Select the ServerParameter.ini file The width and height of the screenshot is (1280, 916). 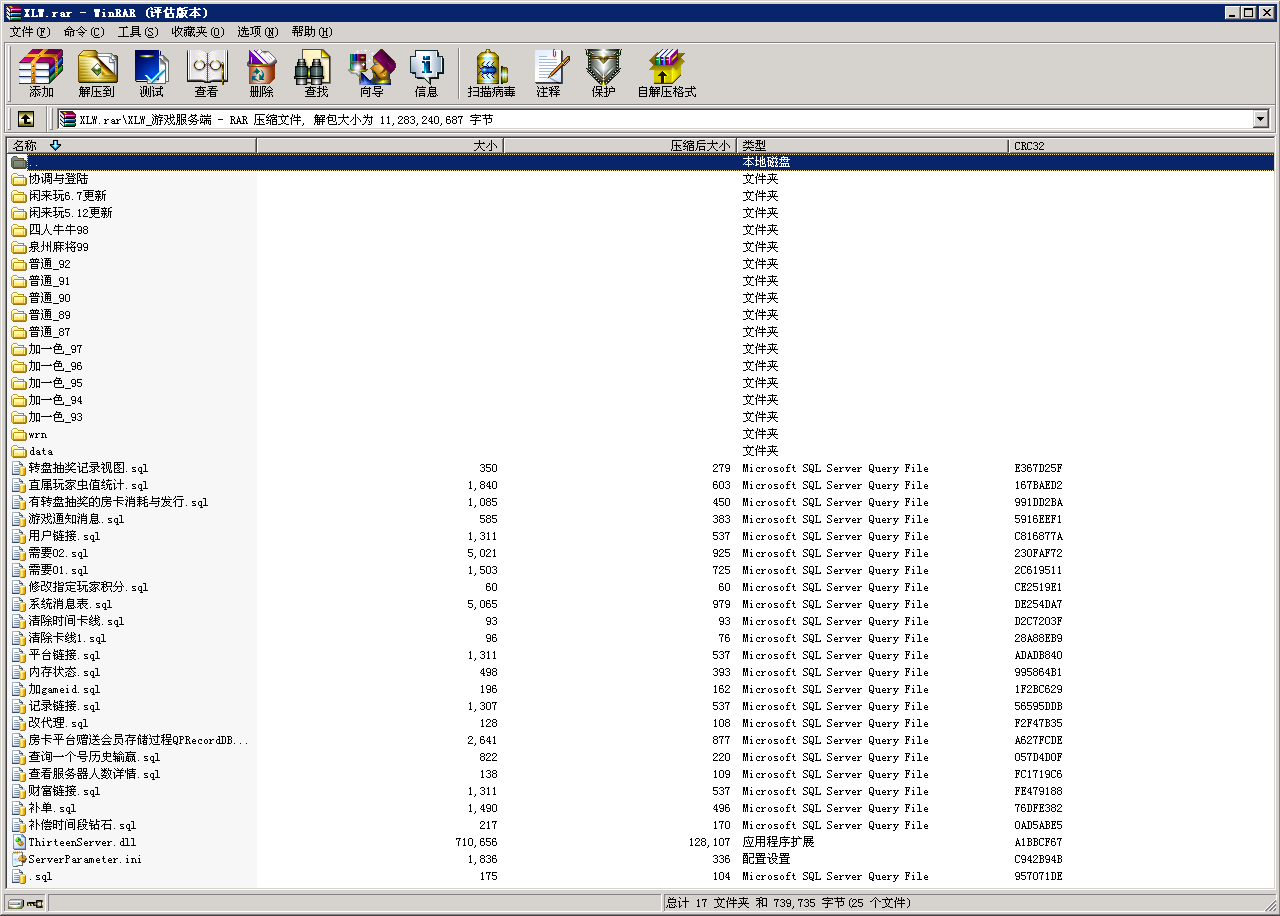click(x=85, y=859)
